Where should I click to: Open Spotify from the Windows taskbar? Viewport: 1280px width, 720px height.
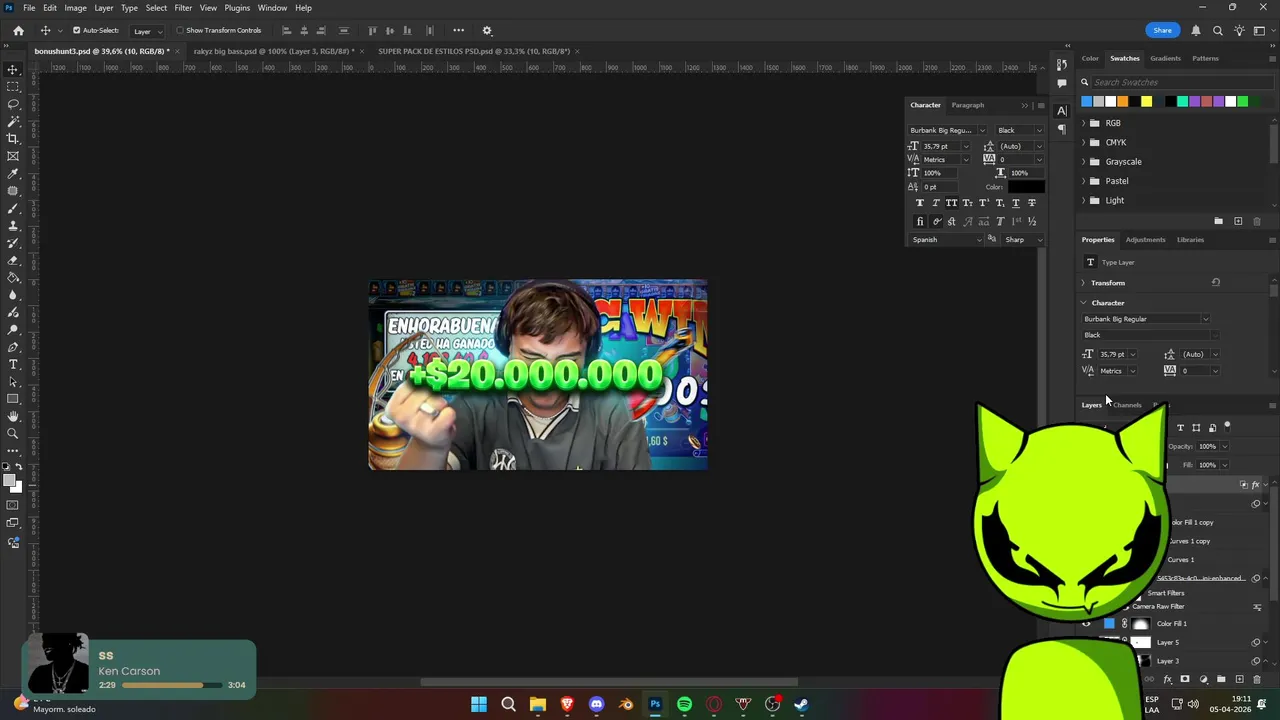pyautogui.click(x=684, y=704)
